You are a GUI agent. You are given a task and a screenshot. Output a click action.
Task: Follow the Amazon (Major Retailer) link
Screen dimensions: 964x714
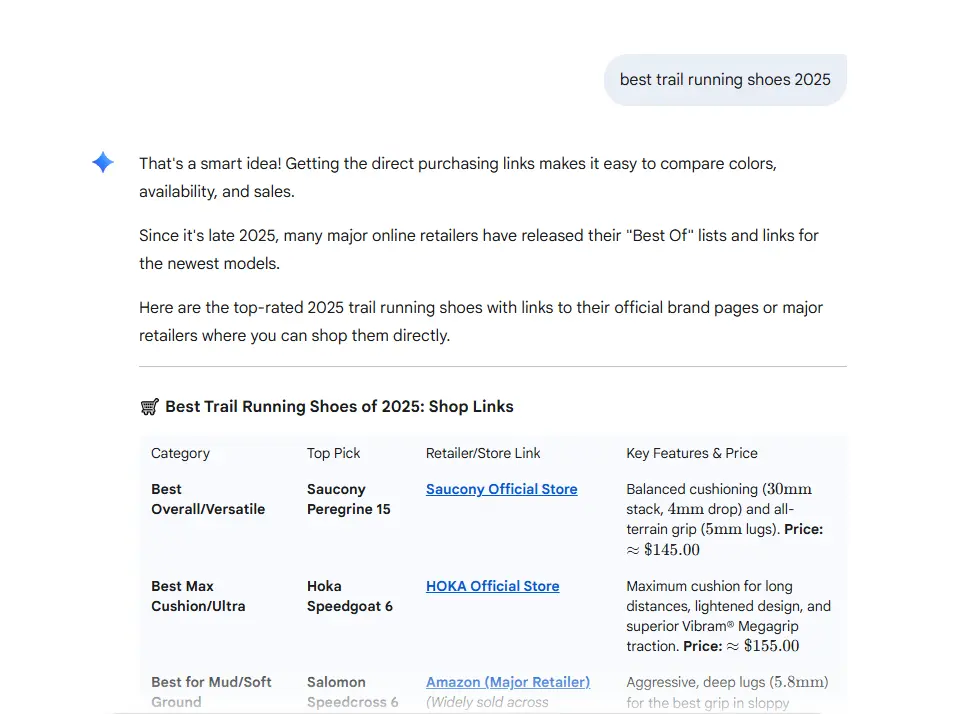(507, 682)
